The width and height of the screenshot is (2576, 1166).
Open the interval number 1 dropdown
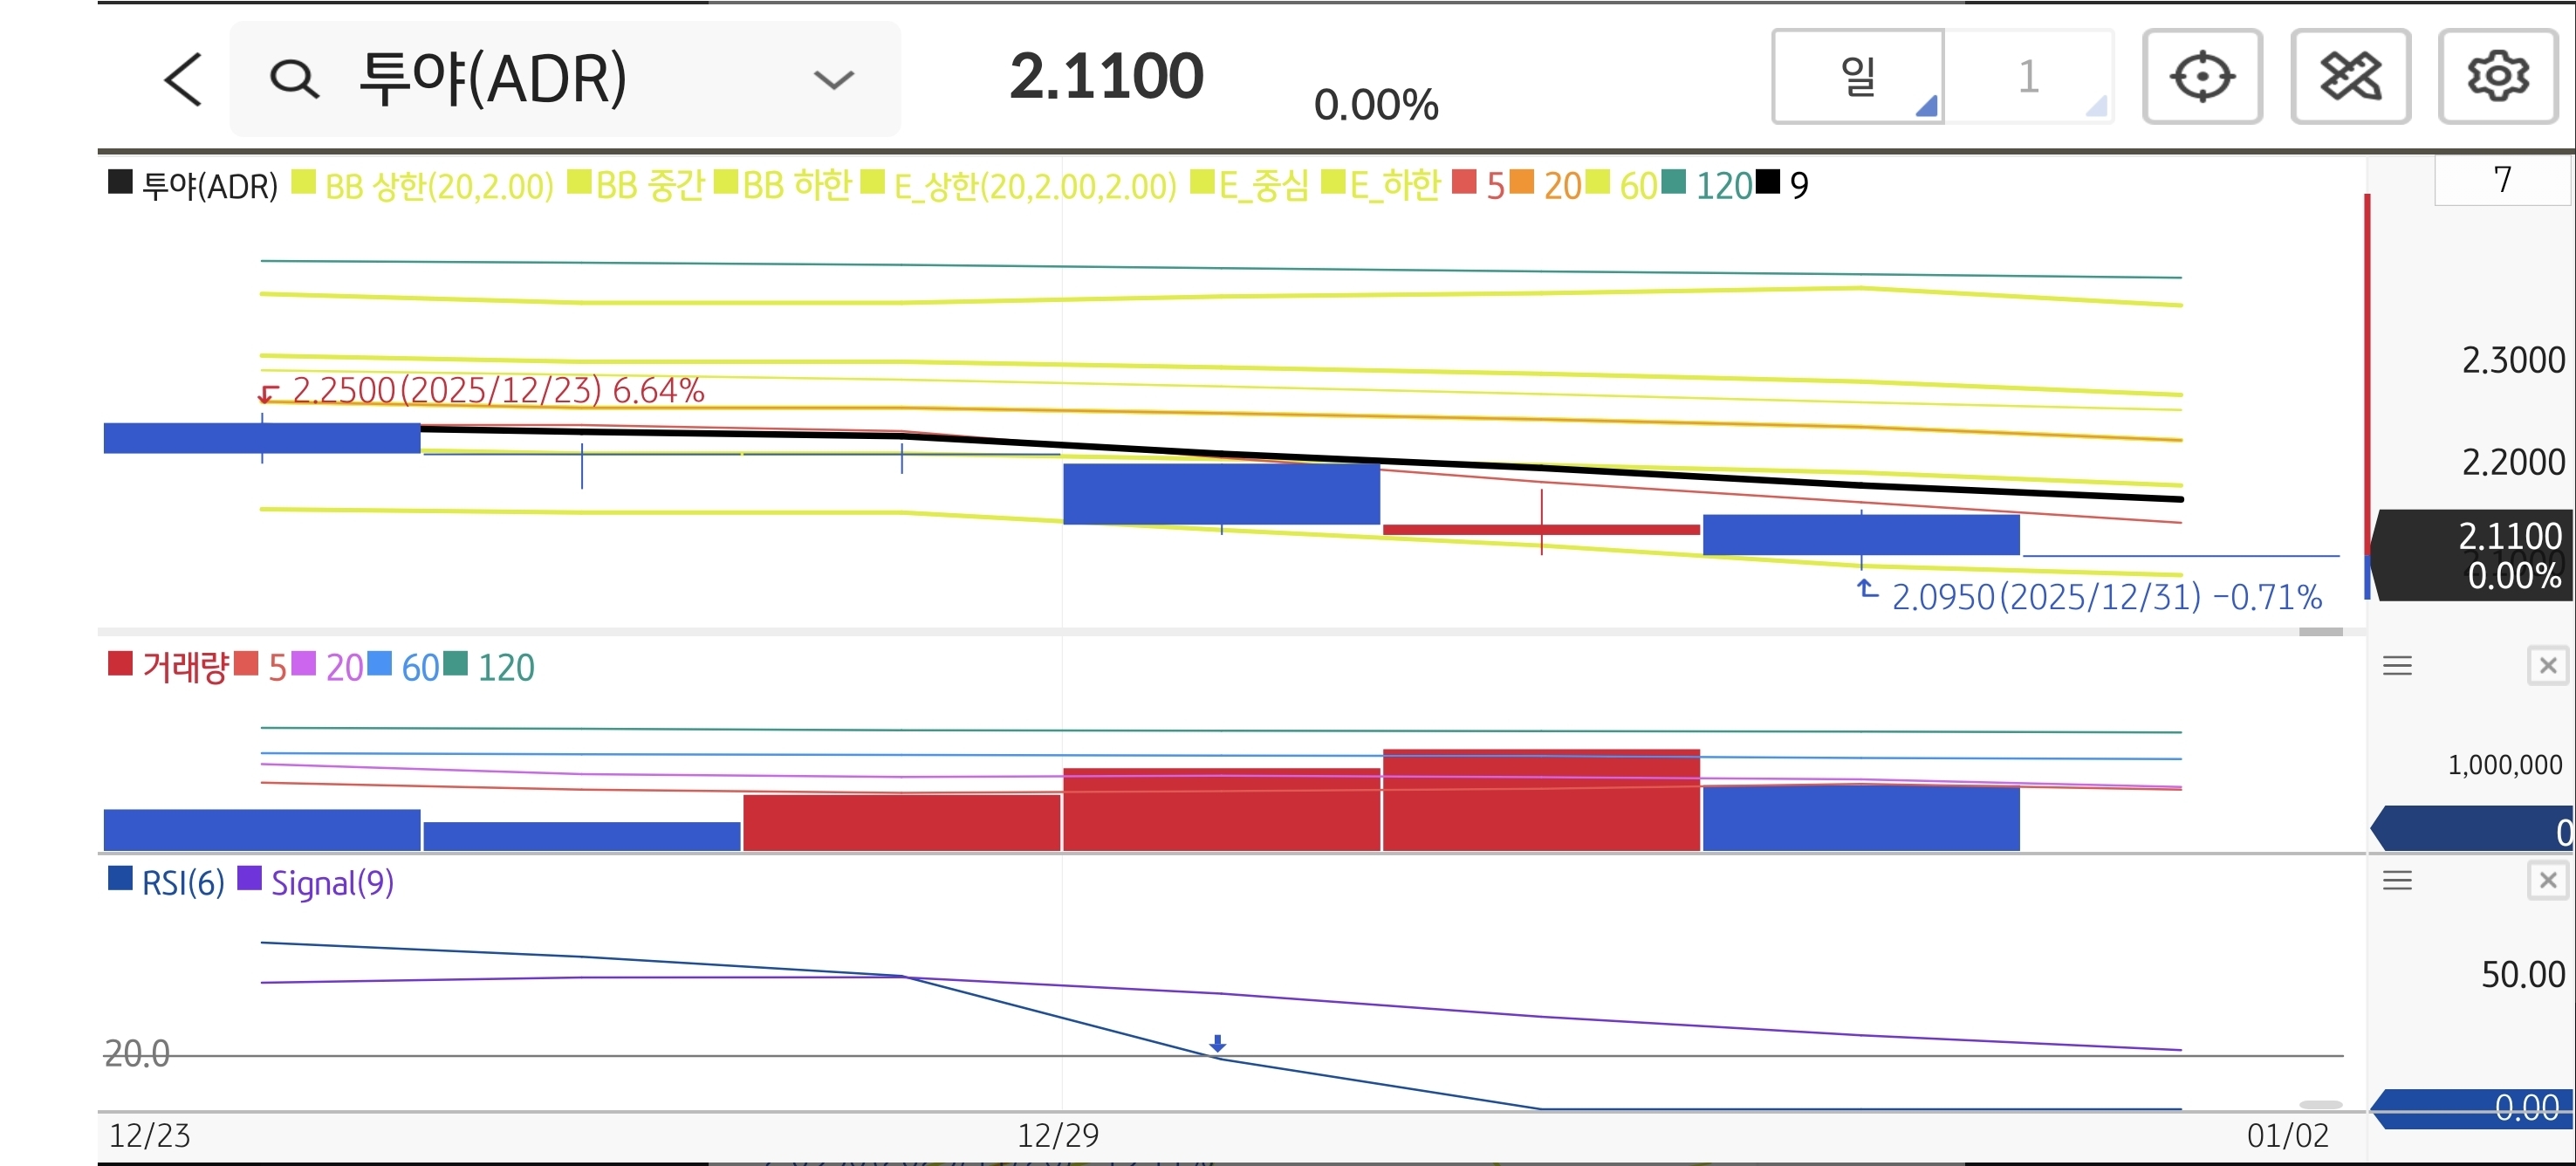(x=2029, y=77)
